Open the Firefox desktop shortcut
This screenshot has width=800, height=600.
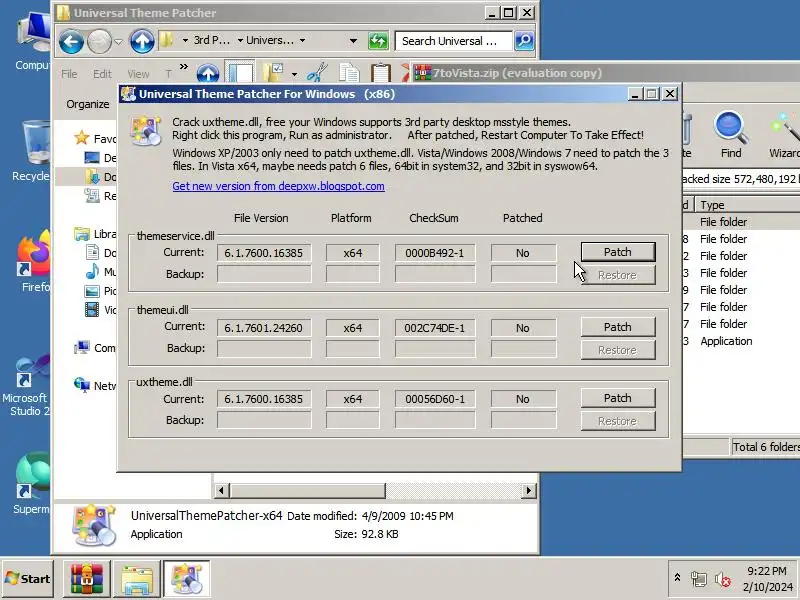click(34, 261)
